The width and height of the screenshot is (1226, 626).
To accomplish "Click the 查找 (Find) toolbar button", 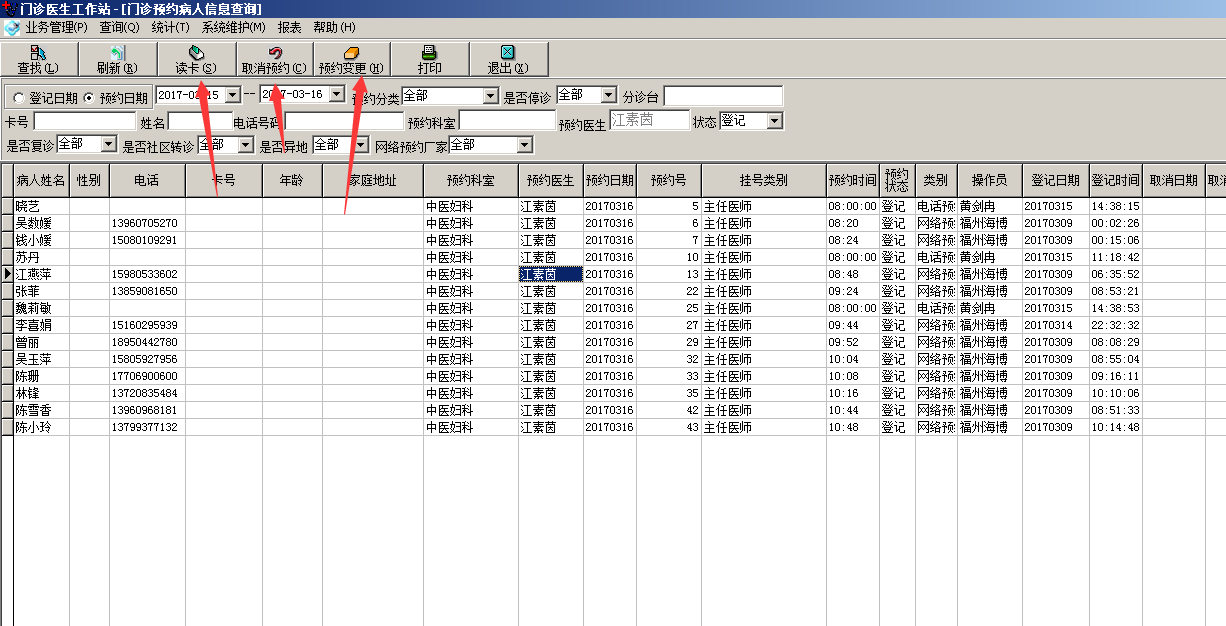I will [39, 59].
